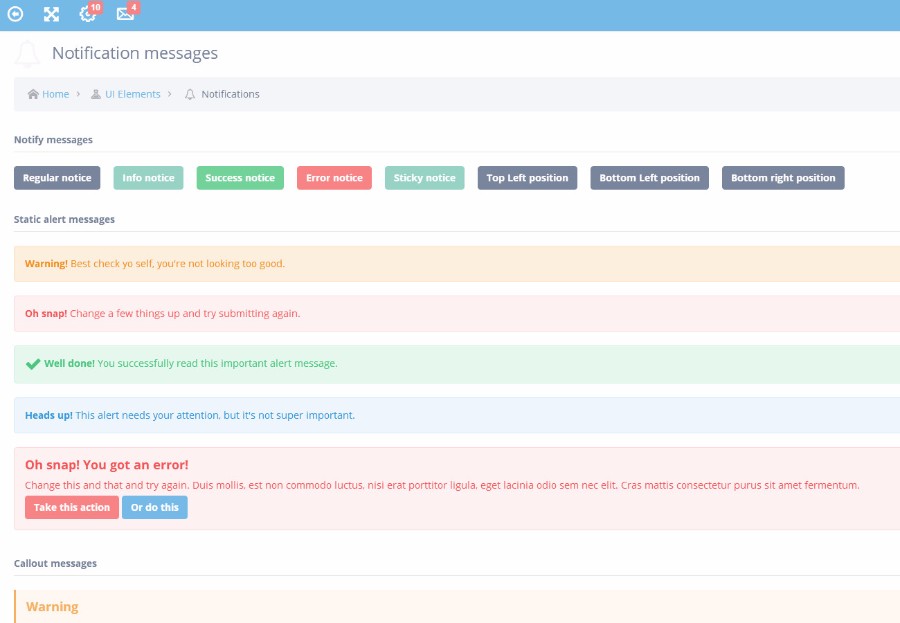This screenshot has width=900, height=623.
Task: Open the mail envelope icon with badge 4
Action: [124, 14]
